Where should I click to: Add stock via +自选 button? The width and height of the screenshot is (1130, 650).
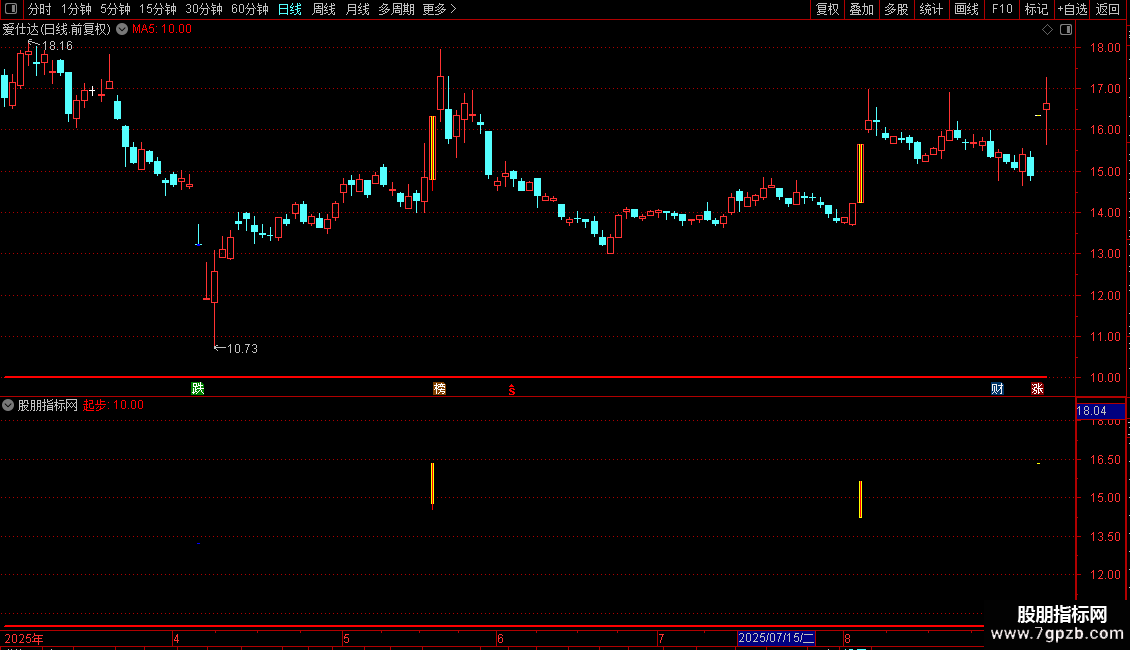[x=1072, y=9]
